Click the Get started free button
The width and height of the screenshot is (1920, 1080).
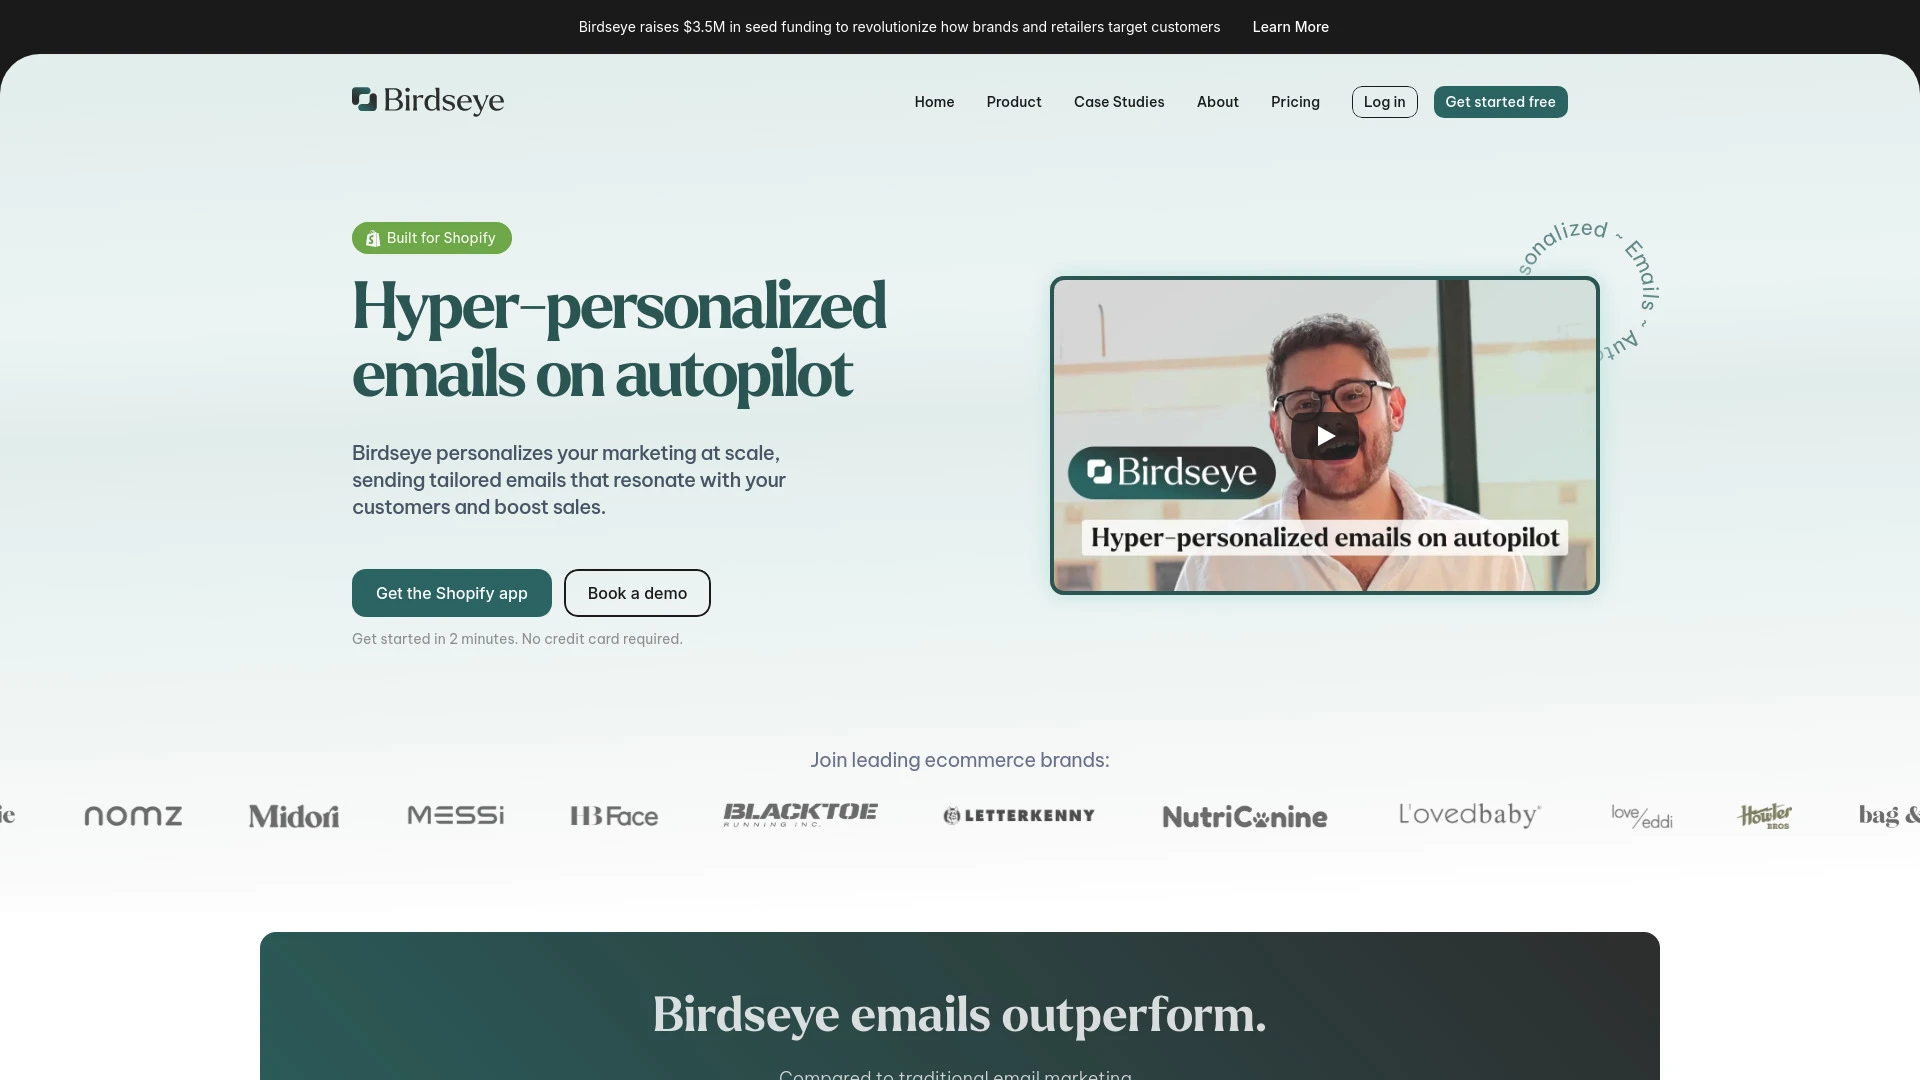(x=1499, y=102)
